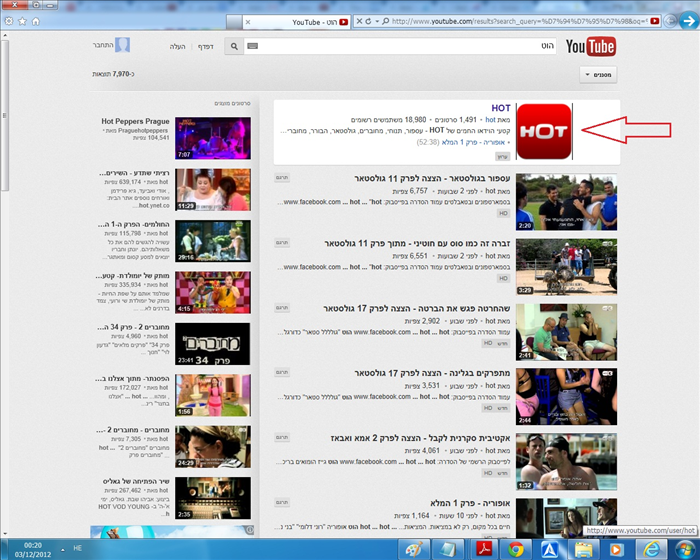Screen dimensions: 700x560
Task: Open the HOT channel title link
Action: pyautogui.click(x=500, y=108)
